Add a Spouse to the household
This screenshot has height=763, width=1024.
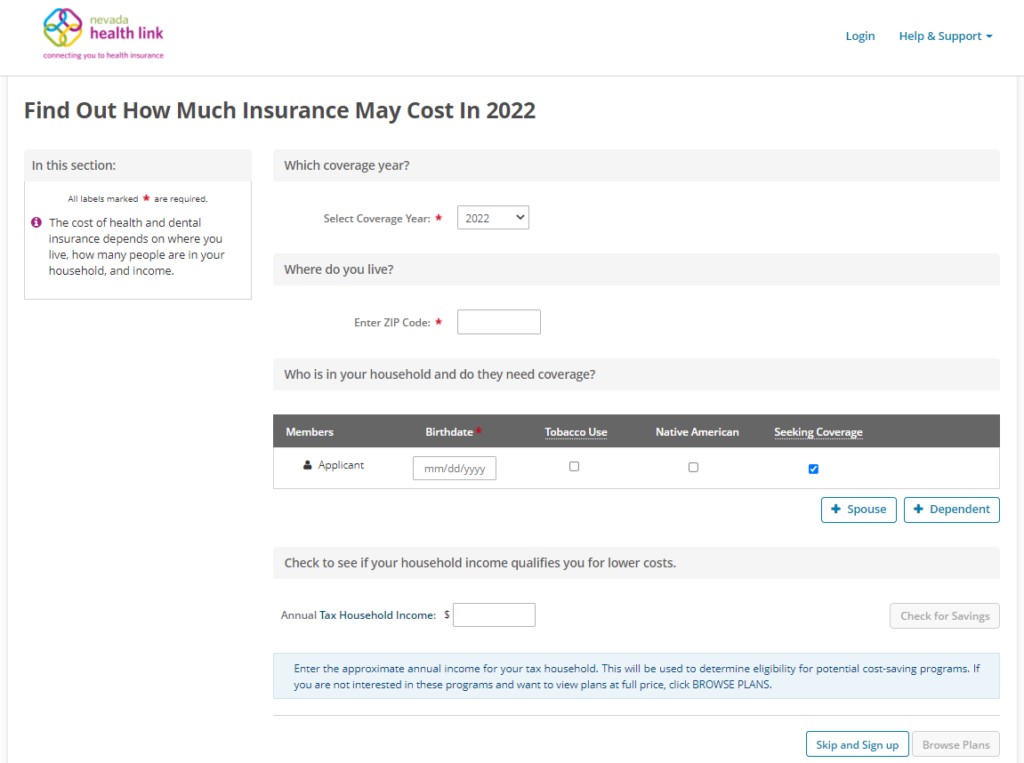[858, 510]
